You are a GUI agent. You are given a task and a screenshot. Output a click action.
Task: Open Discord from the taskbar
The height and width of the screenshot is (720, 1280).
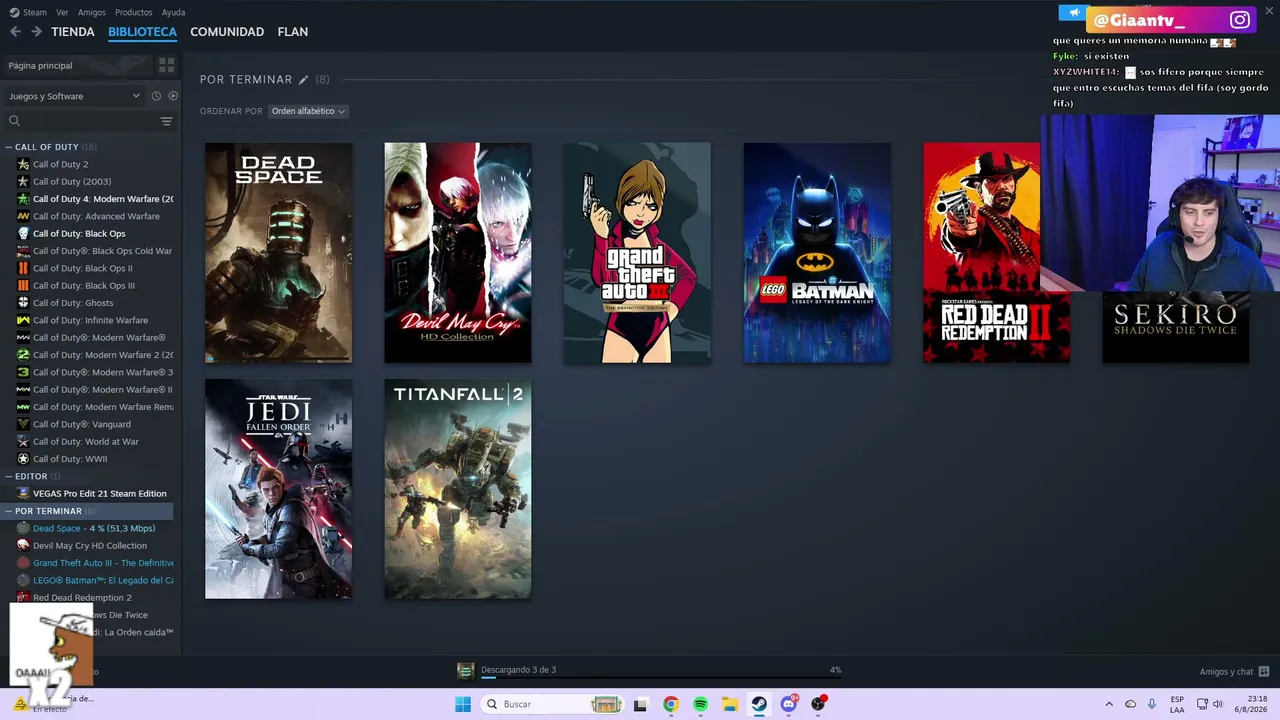(x=789, y=704)
